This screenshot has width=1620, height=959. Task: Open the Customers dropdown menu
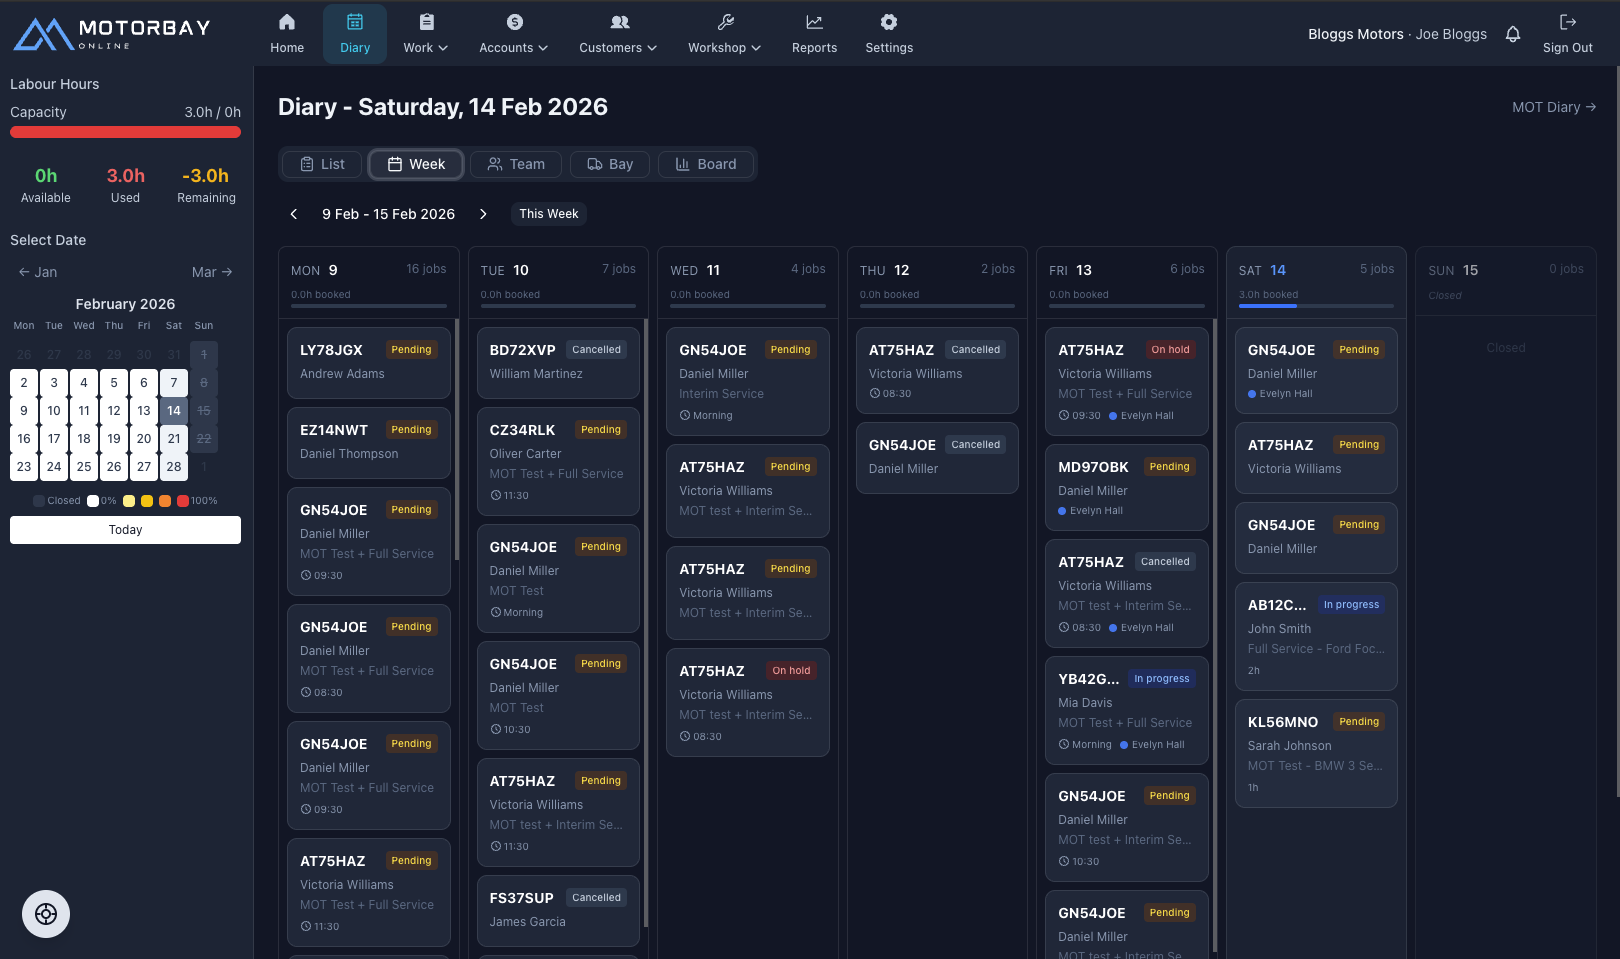tap(617, 47)
